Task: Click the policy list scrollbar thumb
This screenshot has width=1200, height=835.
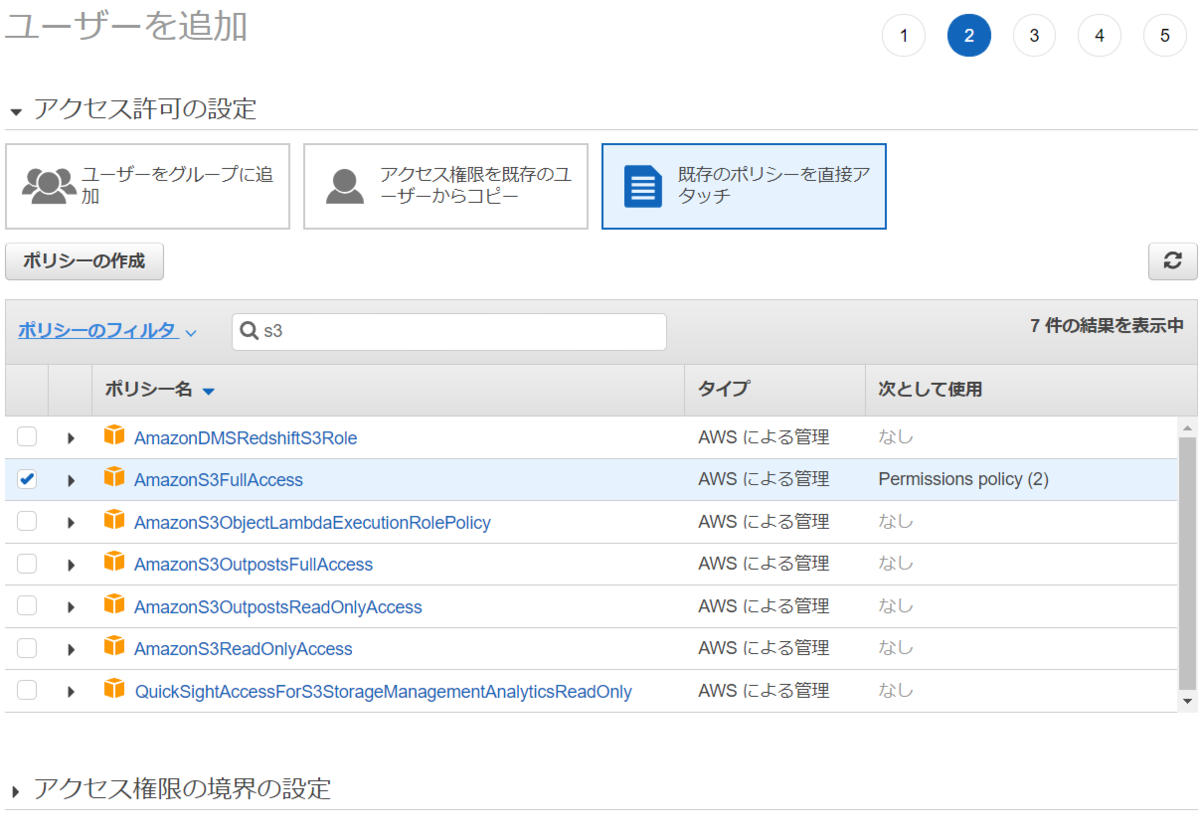Action: pyautogui.click(x=1187, y=563)
